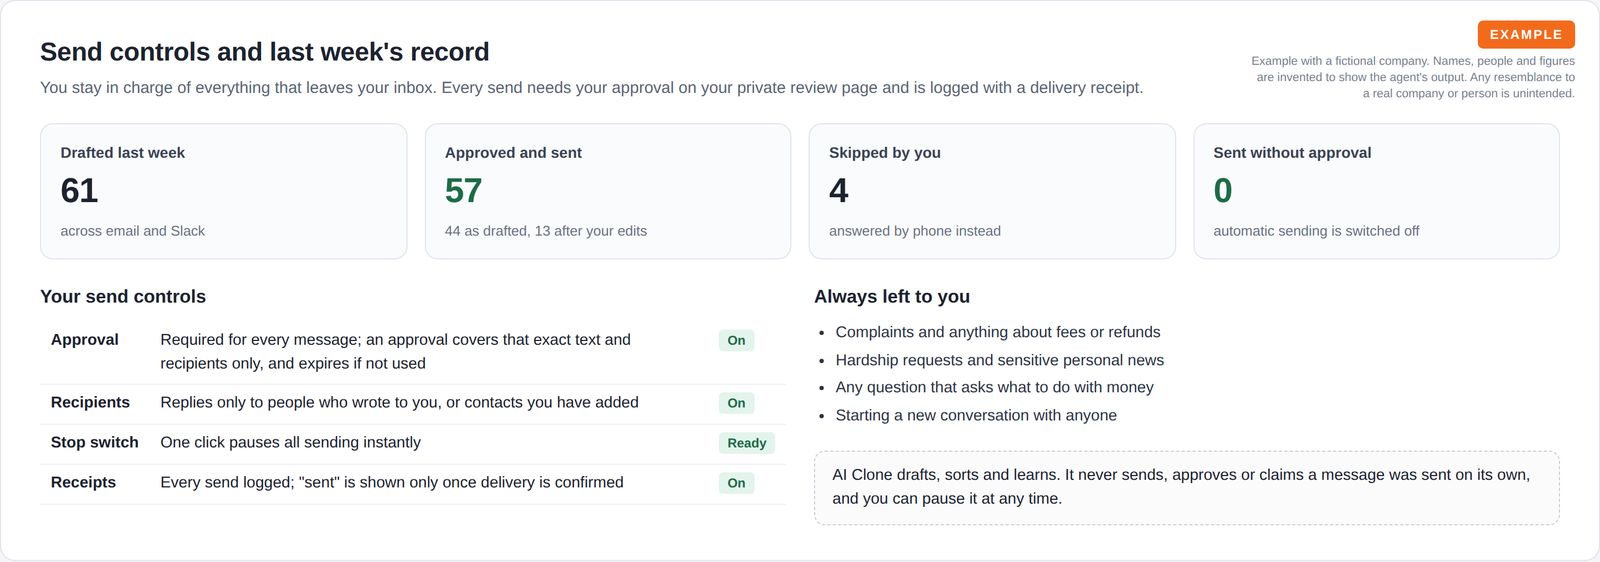Select the 'Approved and sent' card title
The width and height of the screenshot is (1600, 562).
pyautogui.click(x=513, y=153)
